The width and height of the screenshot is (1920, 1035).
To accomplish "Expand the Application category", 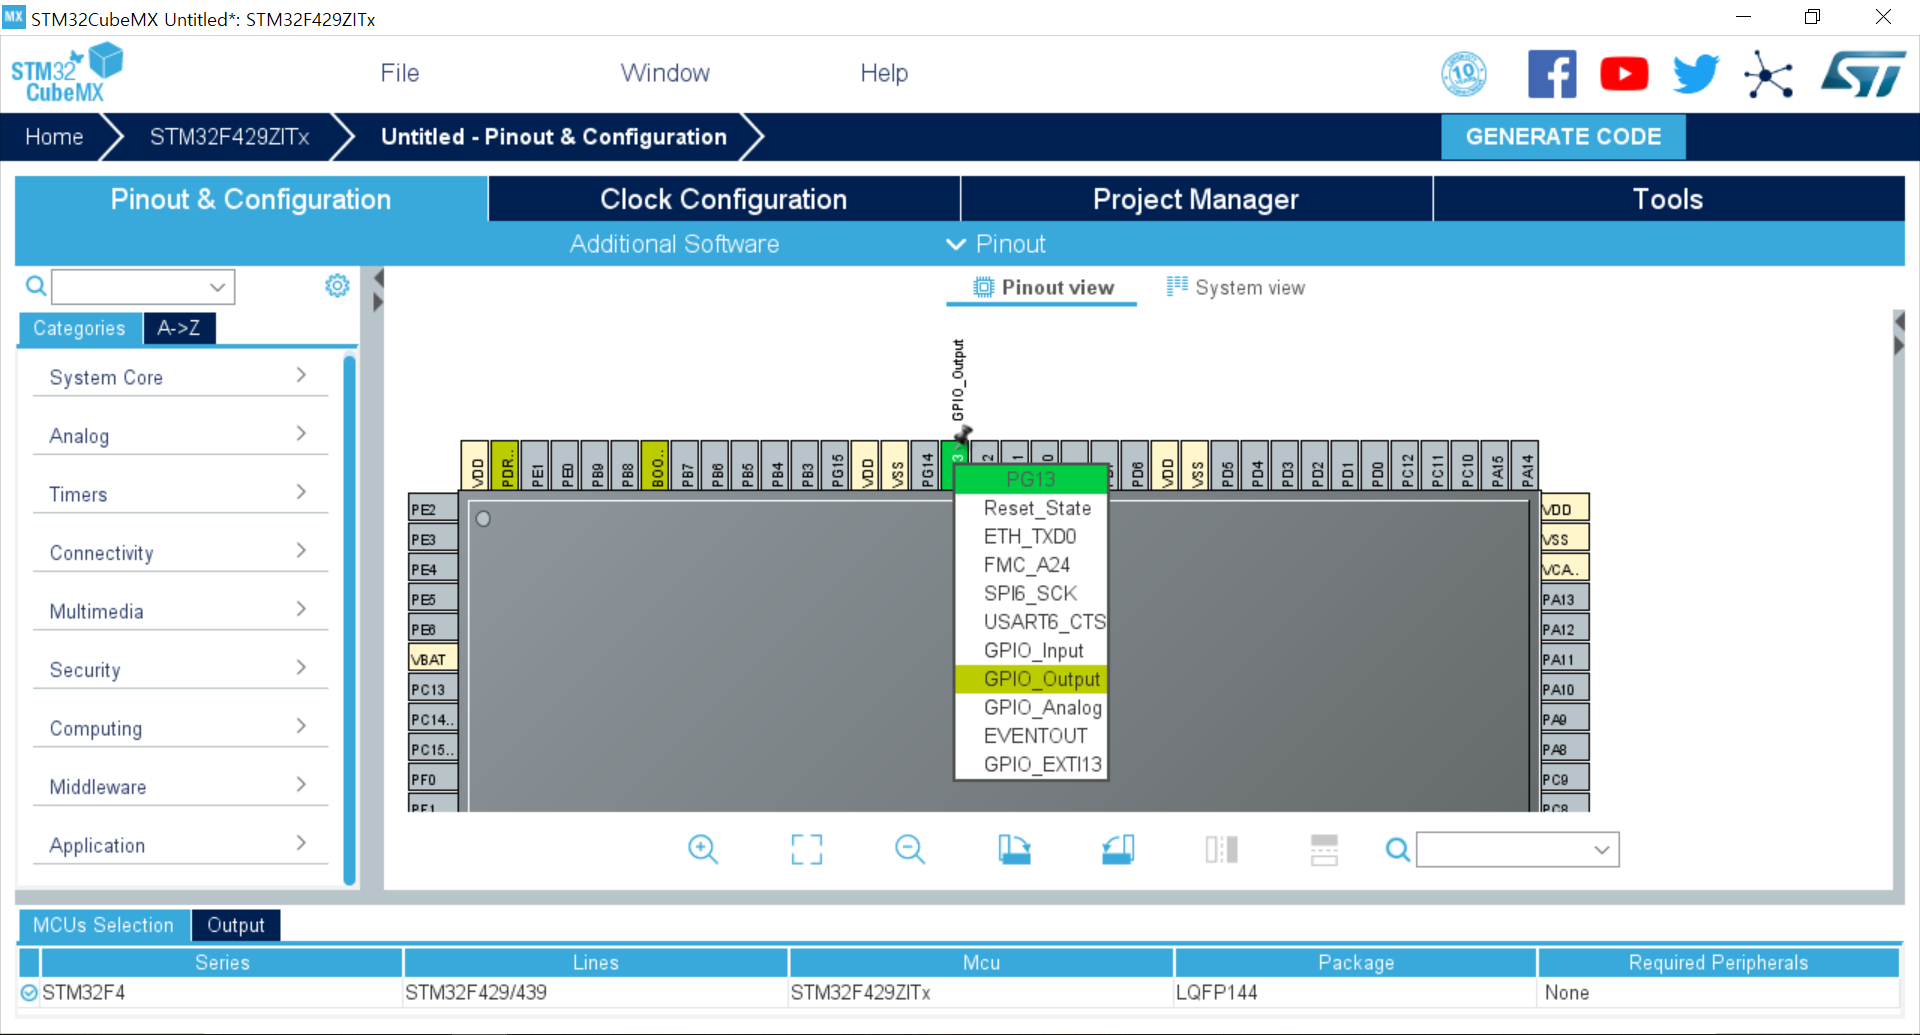I will [180, 845].
